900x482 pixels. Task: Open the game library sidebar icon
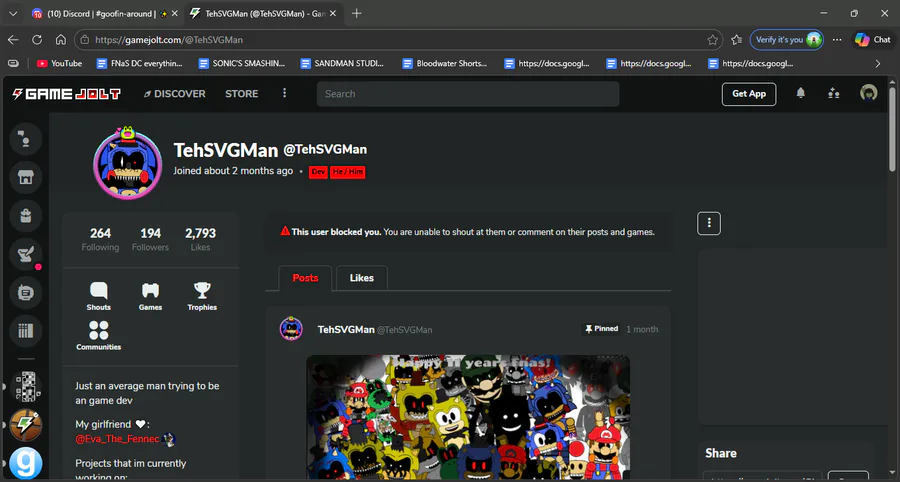(25, 331)
